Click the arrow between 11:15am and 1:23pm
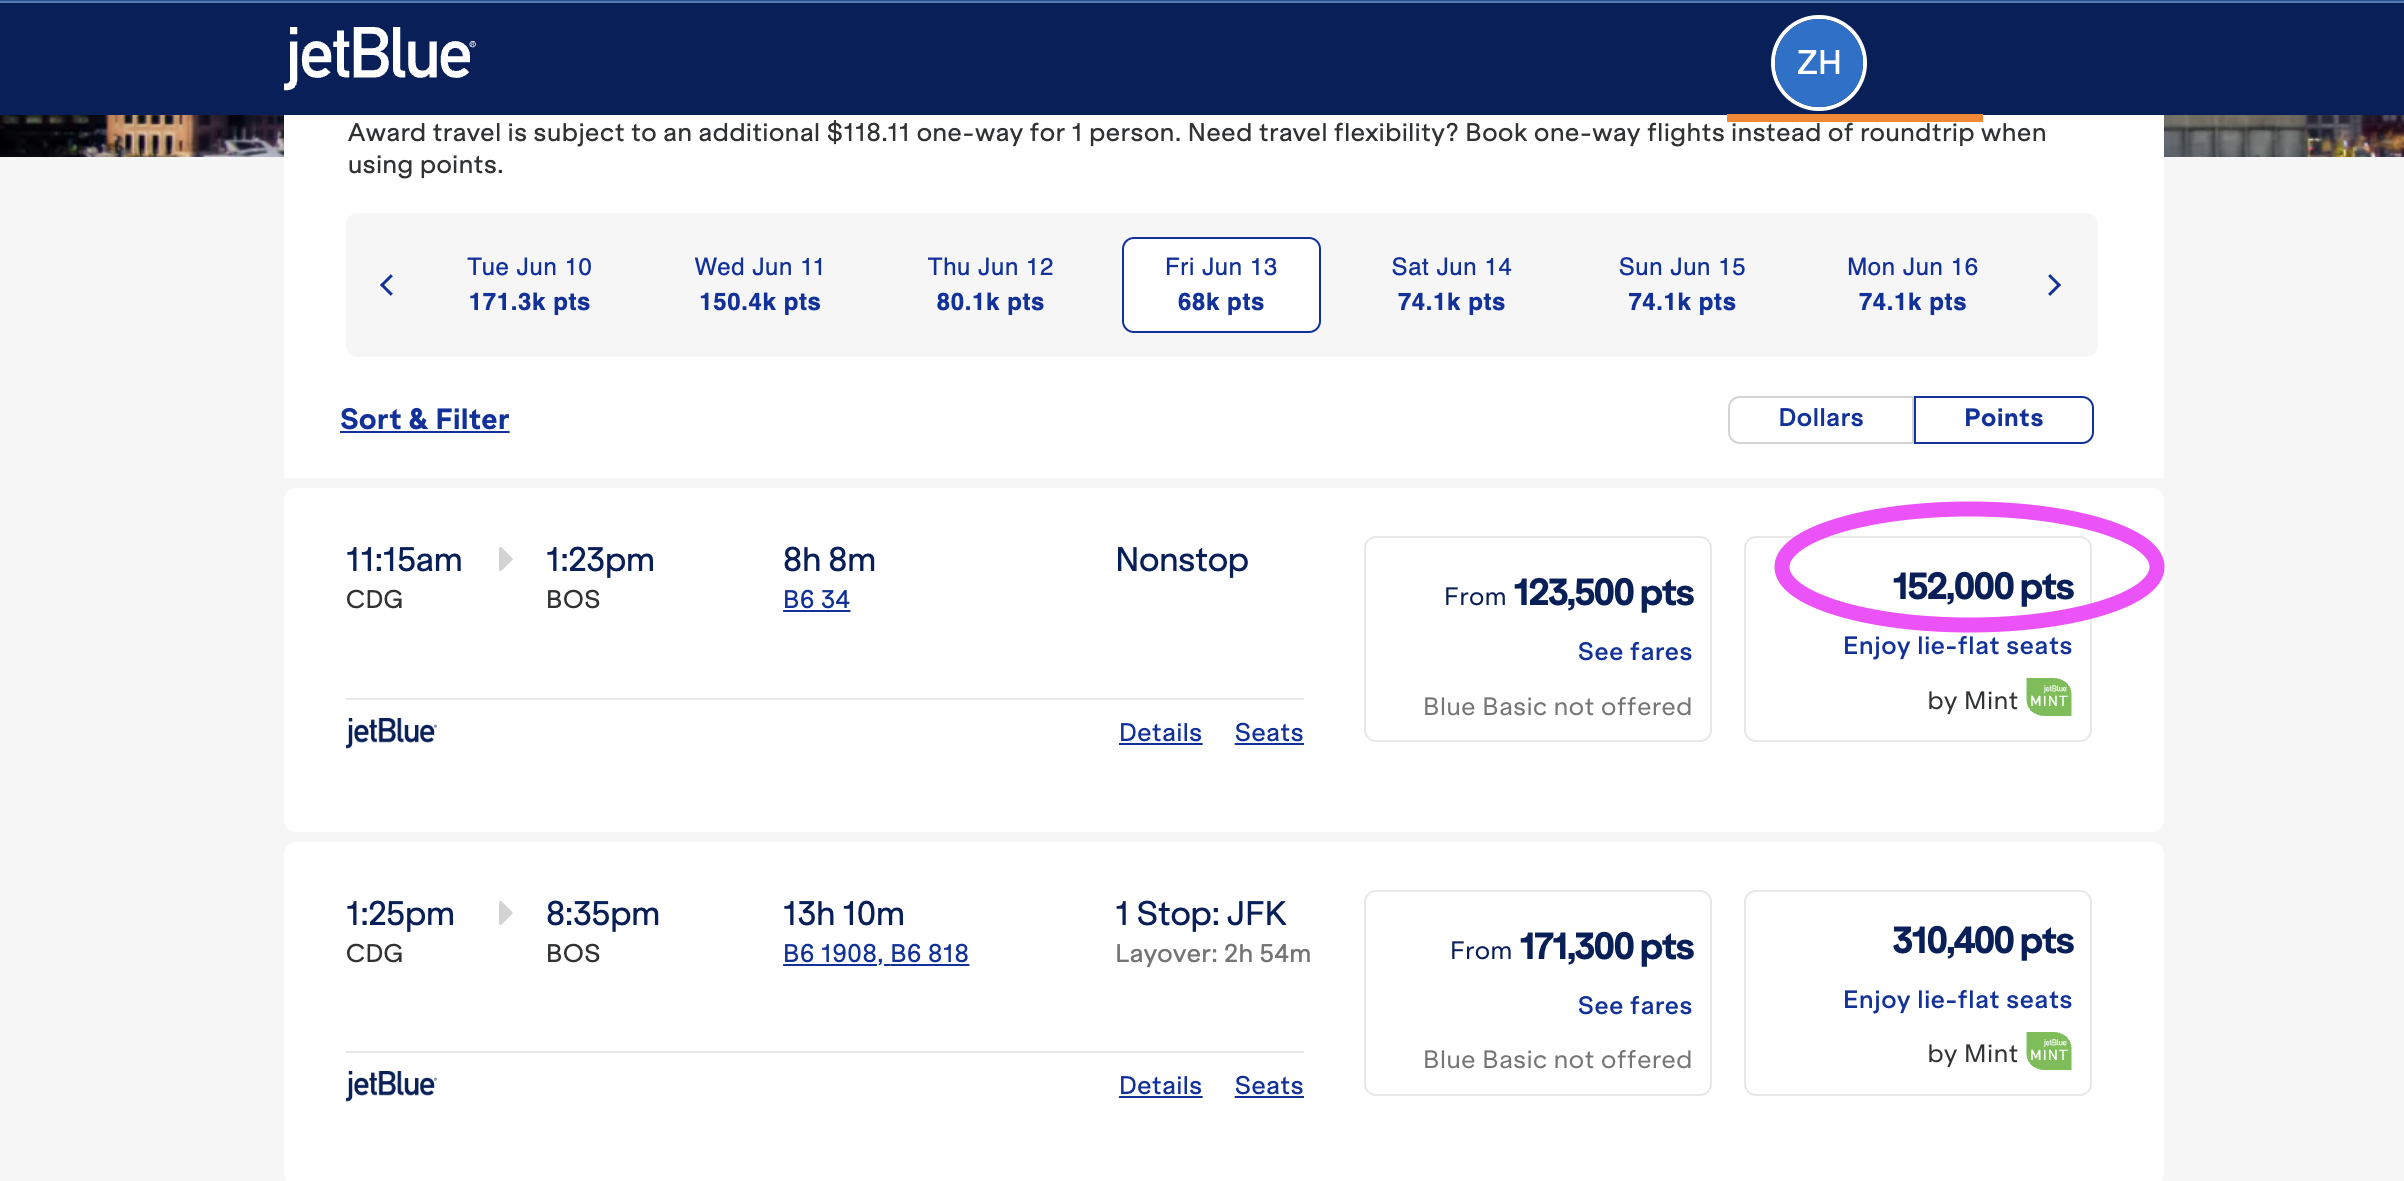 point(505,559)
